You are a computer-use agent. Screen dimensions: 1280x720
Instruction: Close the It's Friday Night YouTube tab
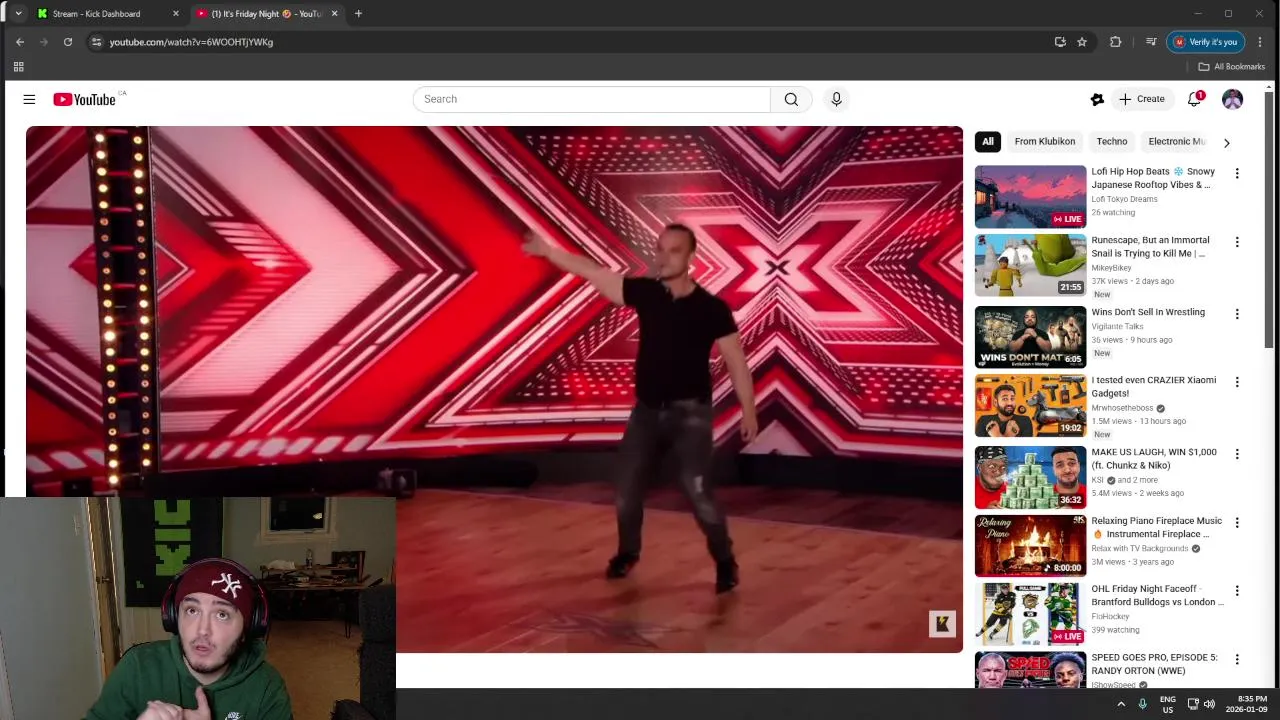(x=334, y=14)
